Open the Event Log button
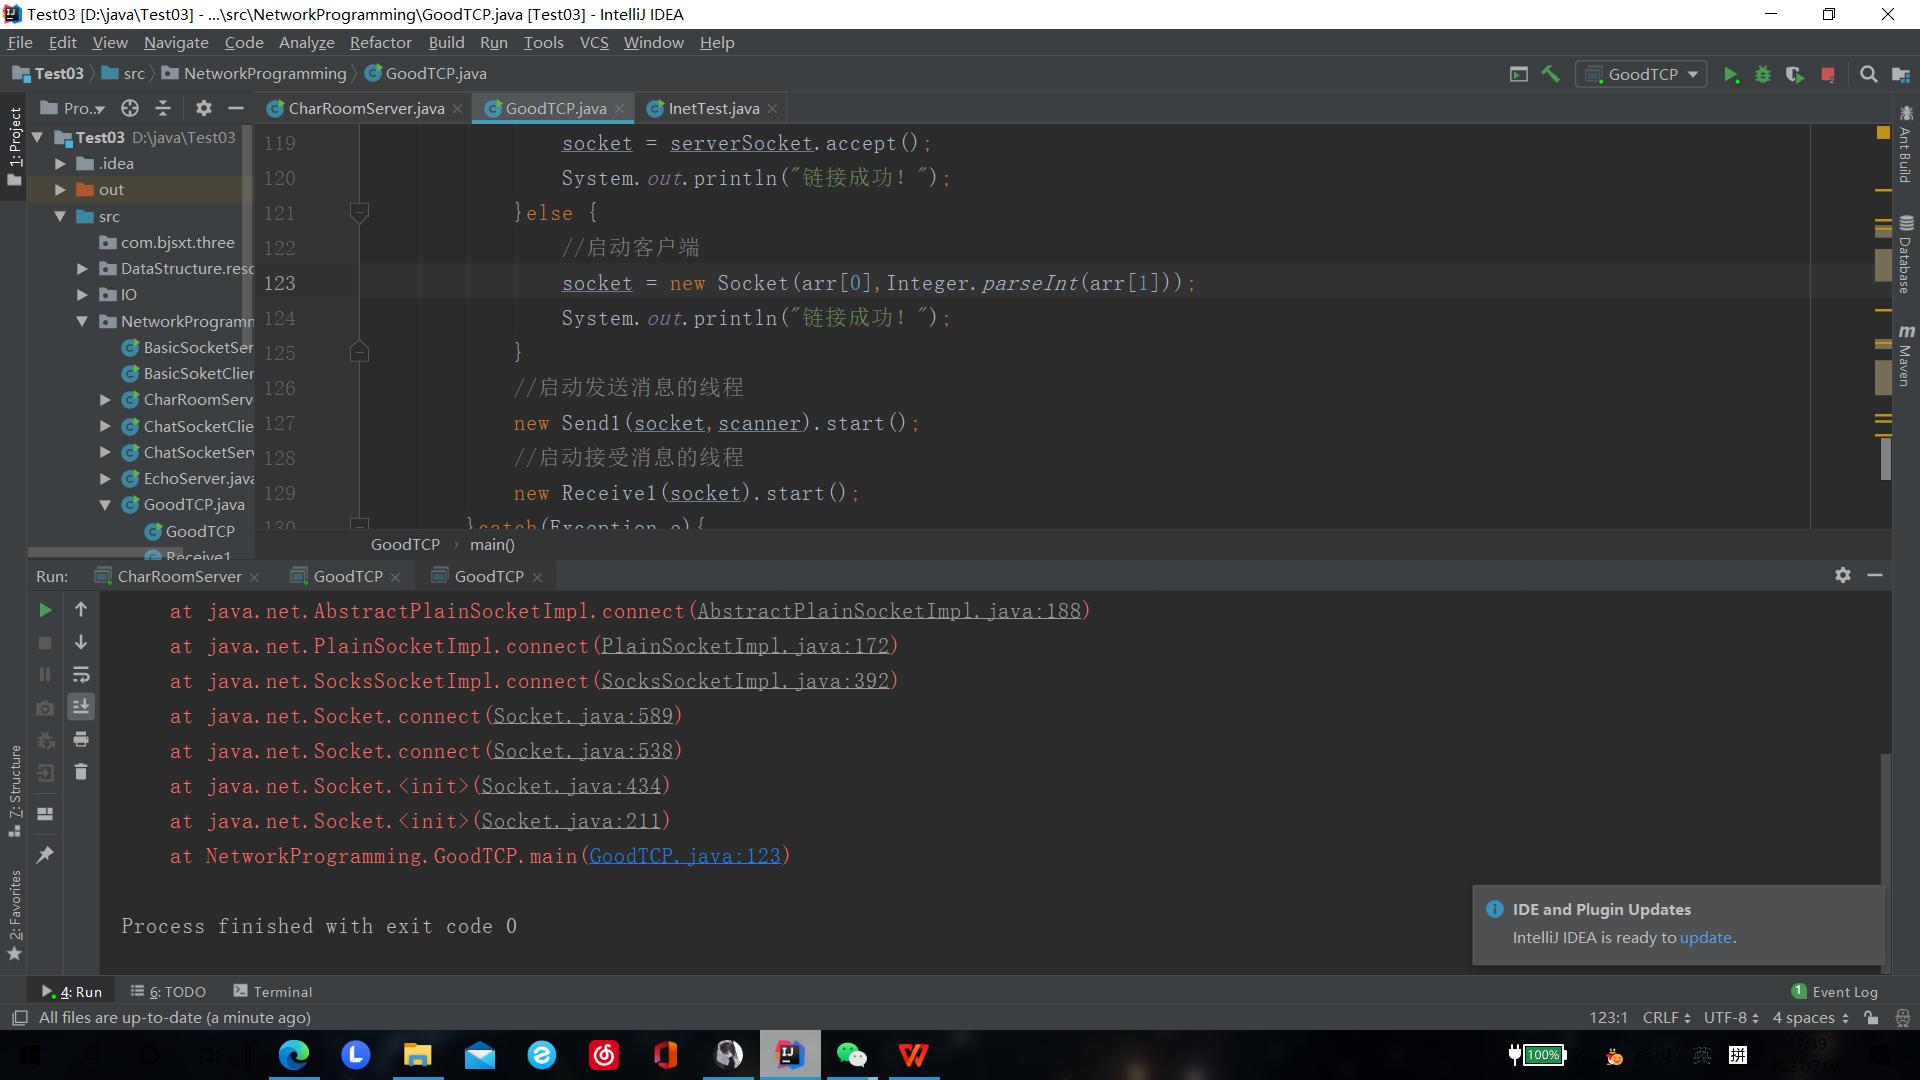1920x1080 pixels. click(1835, 992)
